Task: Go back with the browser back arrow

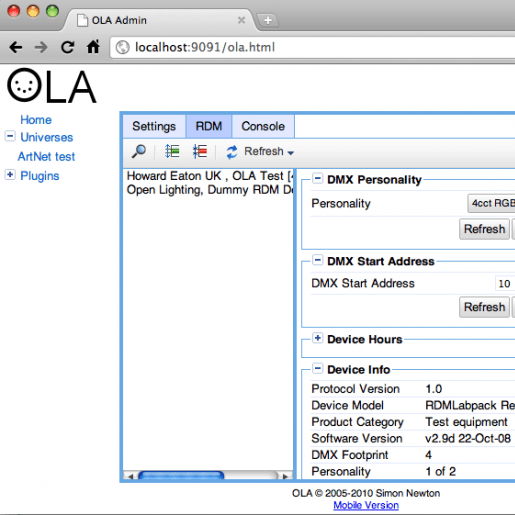Action: pos(15,47)
